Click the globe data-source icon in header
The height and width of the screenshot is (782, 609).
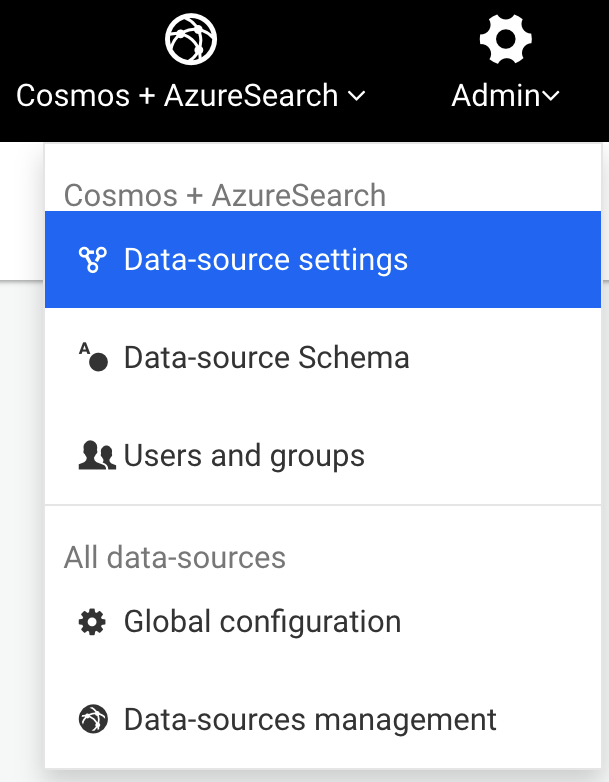191,39
